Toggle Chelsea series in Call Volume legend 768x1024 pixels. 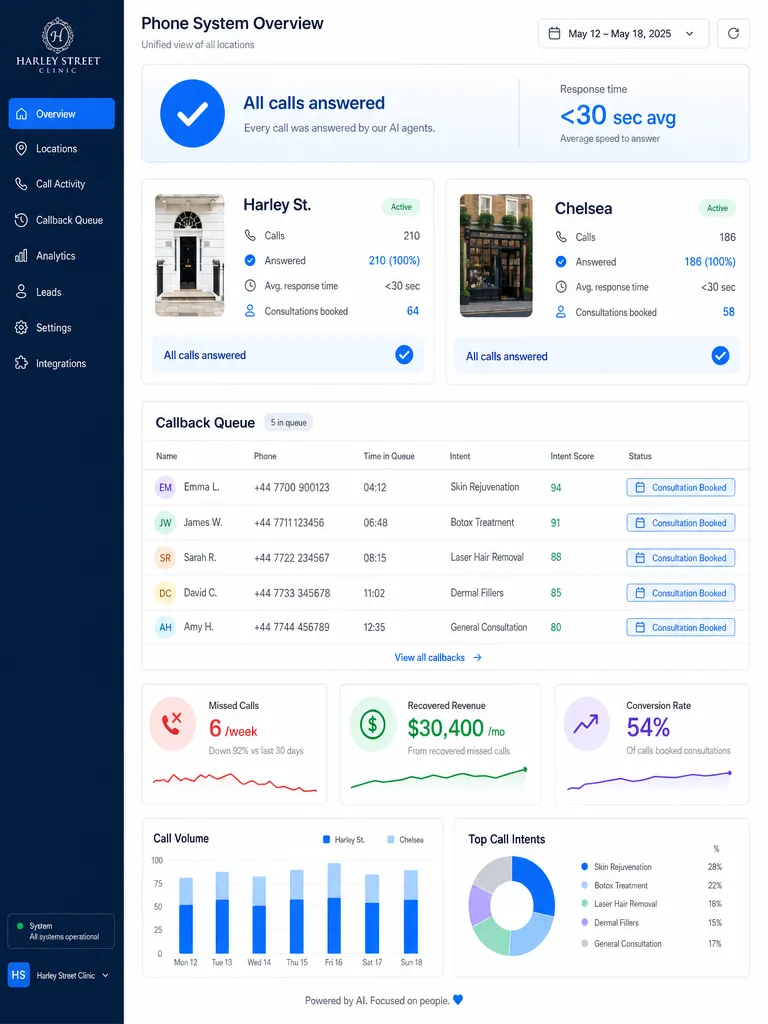pos(406,840)
